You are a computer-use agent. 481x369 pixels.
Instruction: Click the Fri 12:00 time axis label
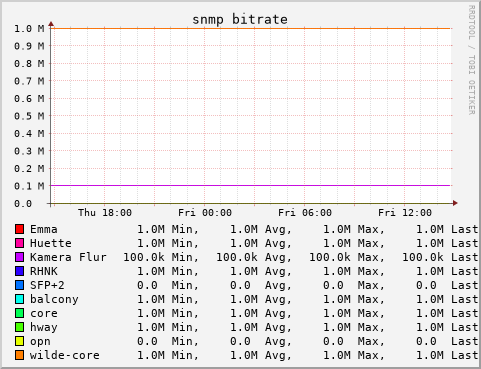click(405, 213)
